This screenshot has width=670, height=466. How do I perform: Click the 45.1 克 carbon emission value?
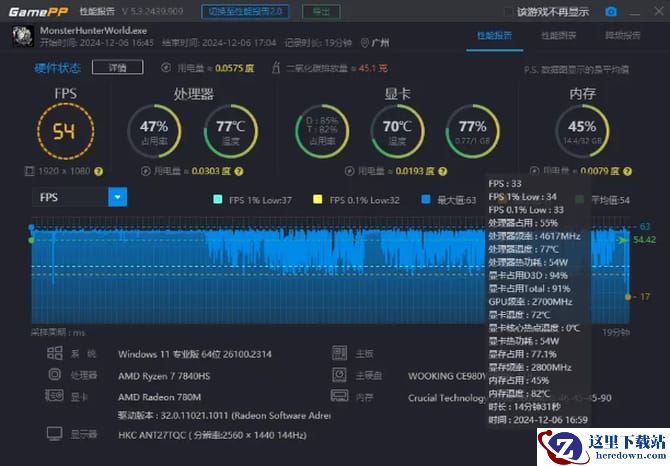tap(373, 68)
